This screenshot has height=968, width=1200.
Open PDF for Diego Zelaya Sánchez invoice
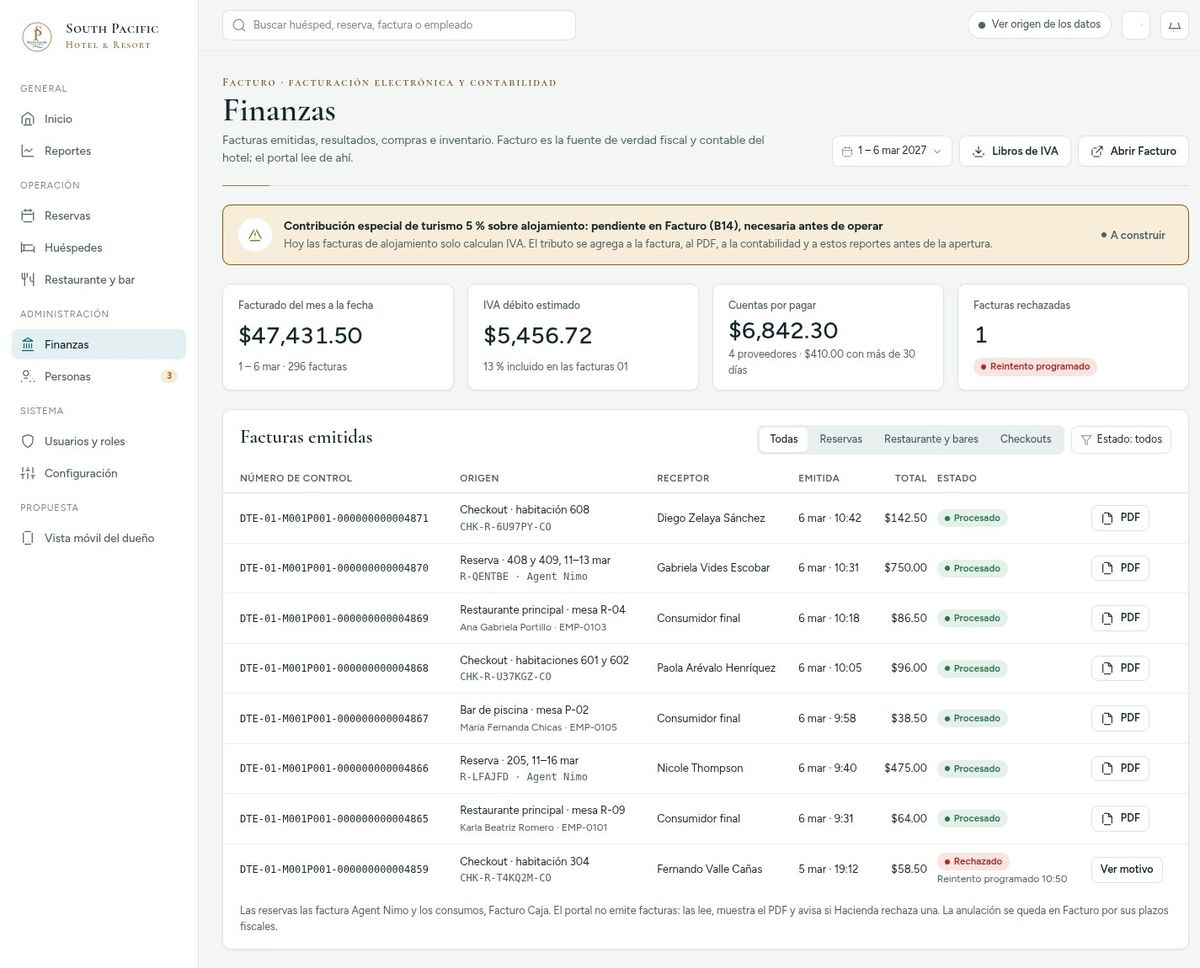pyautogui.click(x=1120, y=518)
